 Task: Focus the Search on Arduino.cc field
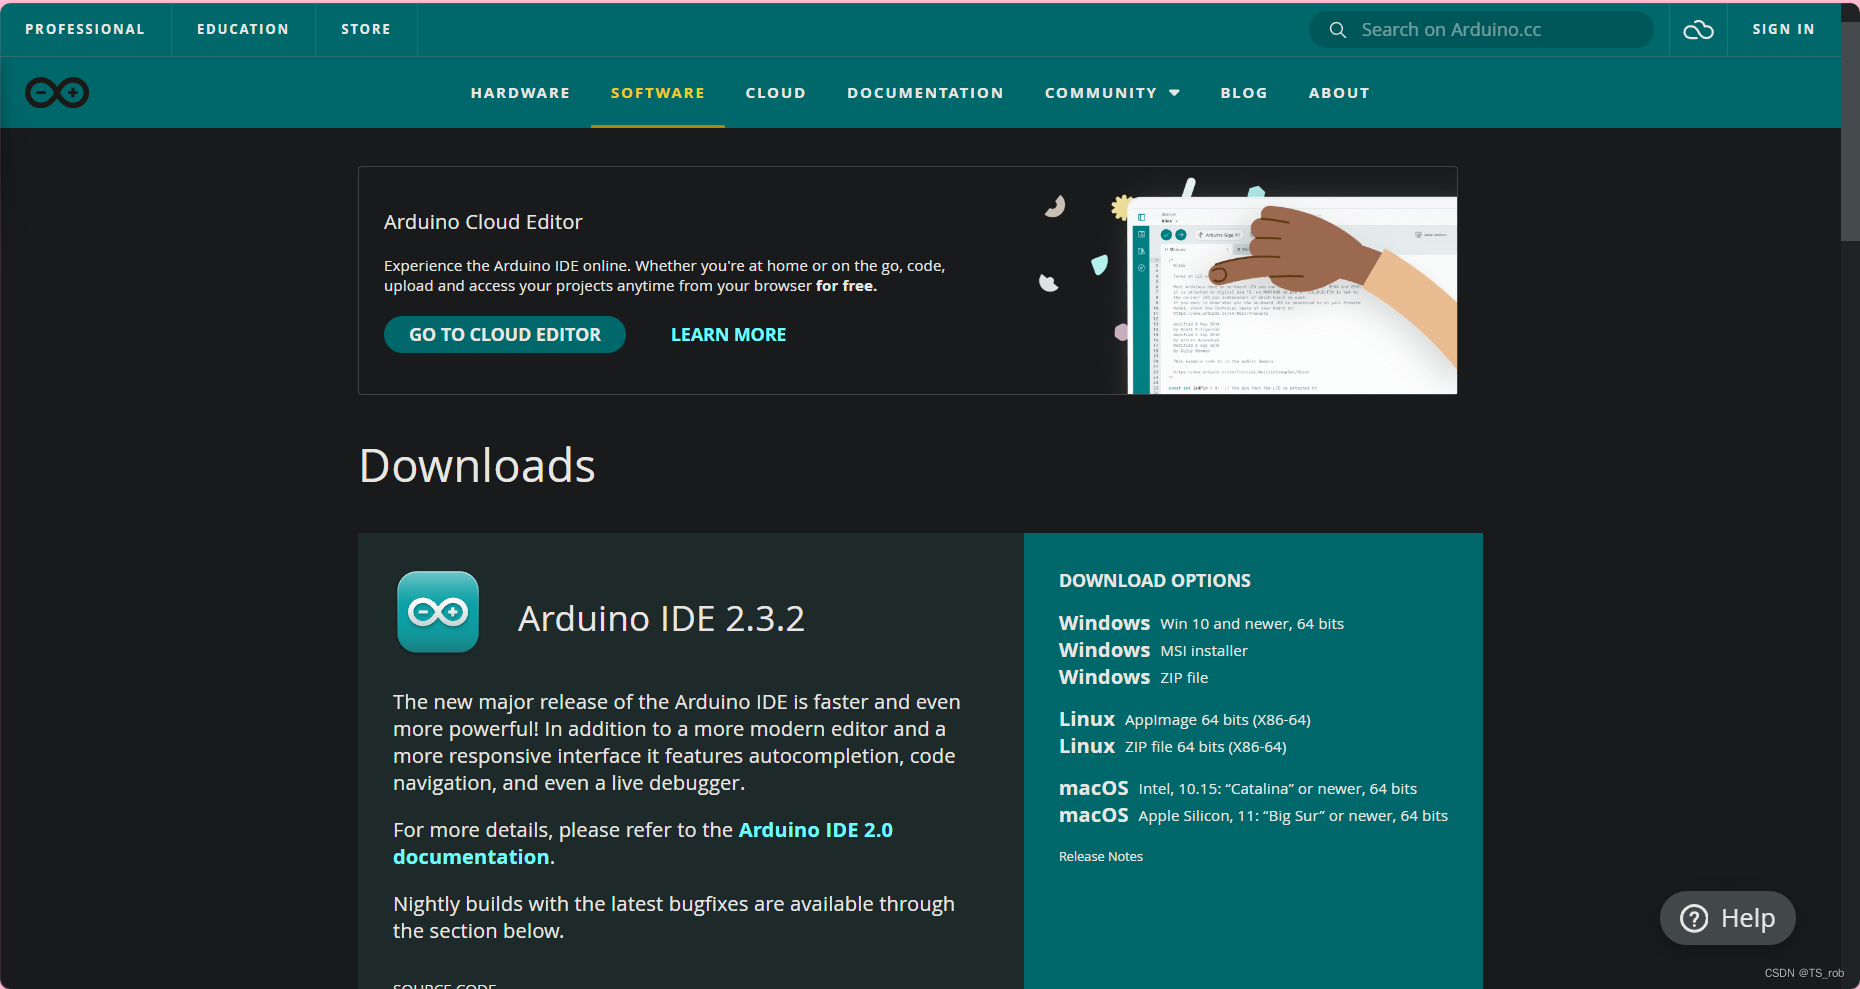point(1495,30)
